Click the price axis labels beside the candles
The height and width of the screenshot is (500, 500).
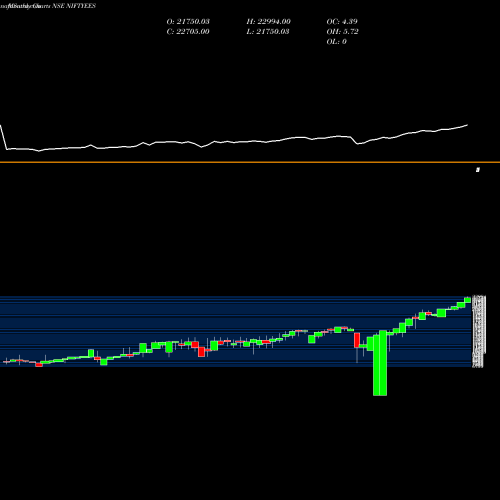[x=479, y=331]
